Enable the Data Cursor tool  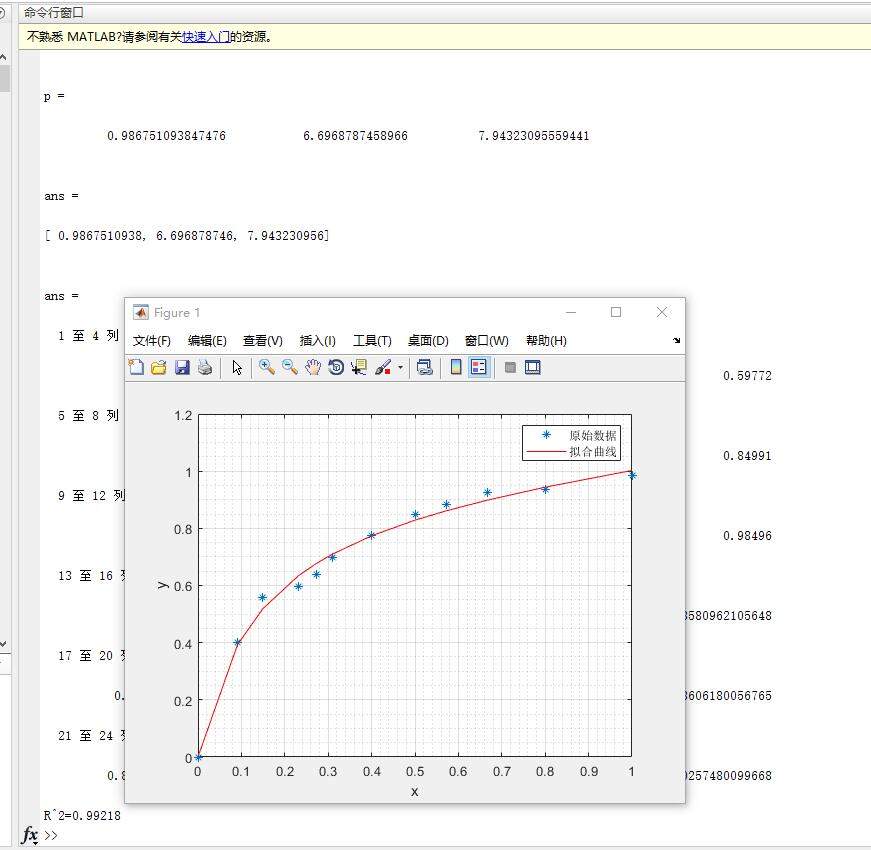(359, 368)
